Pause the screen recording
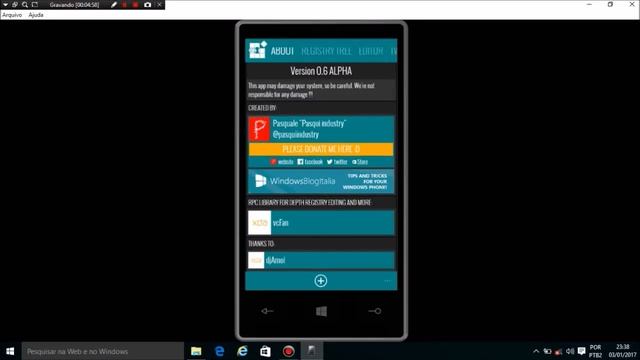640x360 pixels. (x=124, y=4)
